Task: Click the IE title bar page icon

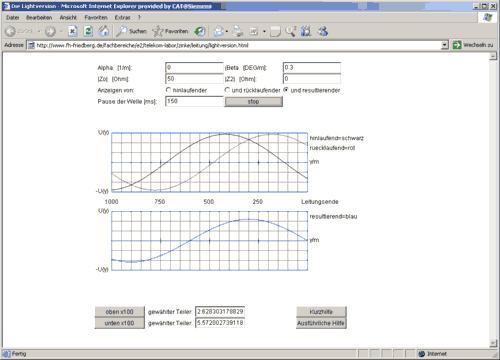Action: [x=6, y=6]
